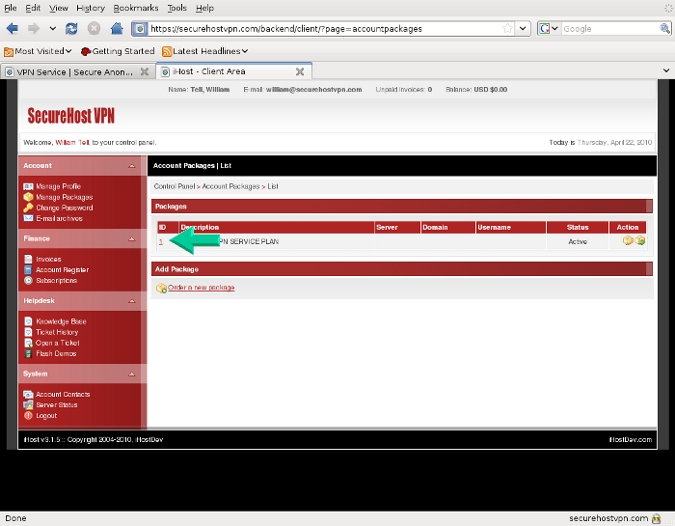Open the Bookmarks menu

pos(136,8)
